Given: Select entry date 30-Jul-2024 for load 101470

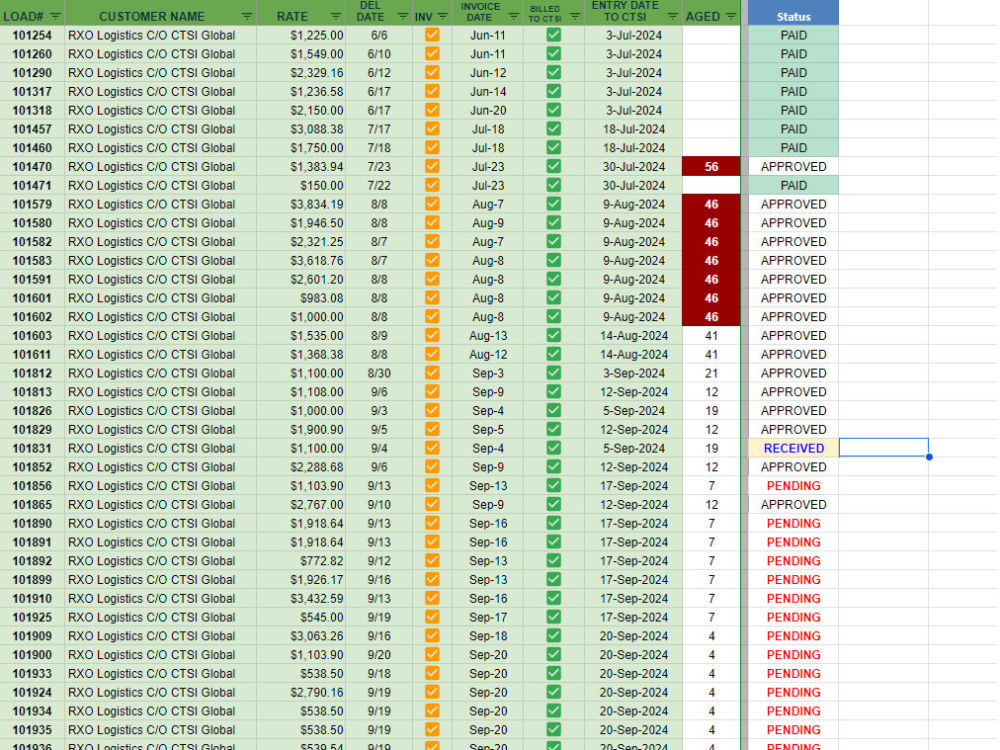Looking at the screenshot, I should coord(634,166).
